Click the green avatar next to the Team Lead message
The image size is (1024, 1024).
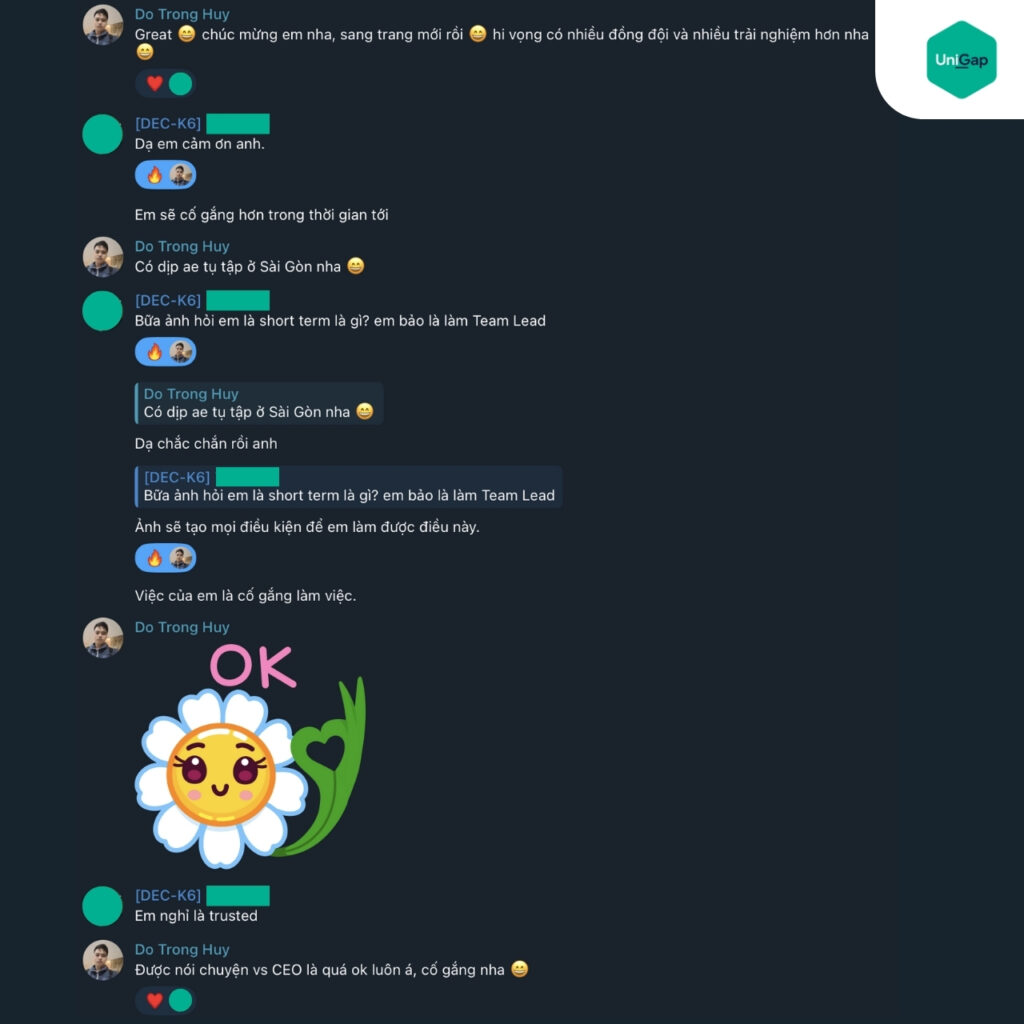[x=103, y=311]
